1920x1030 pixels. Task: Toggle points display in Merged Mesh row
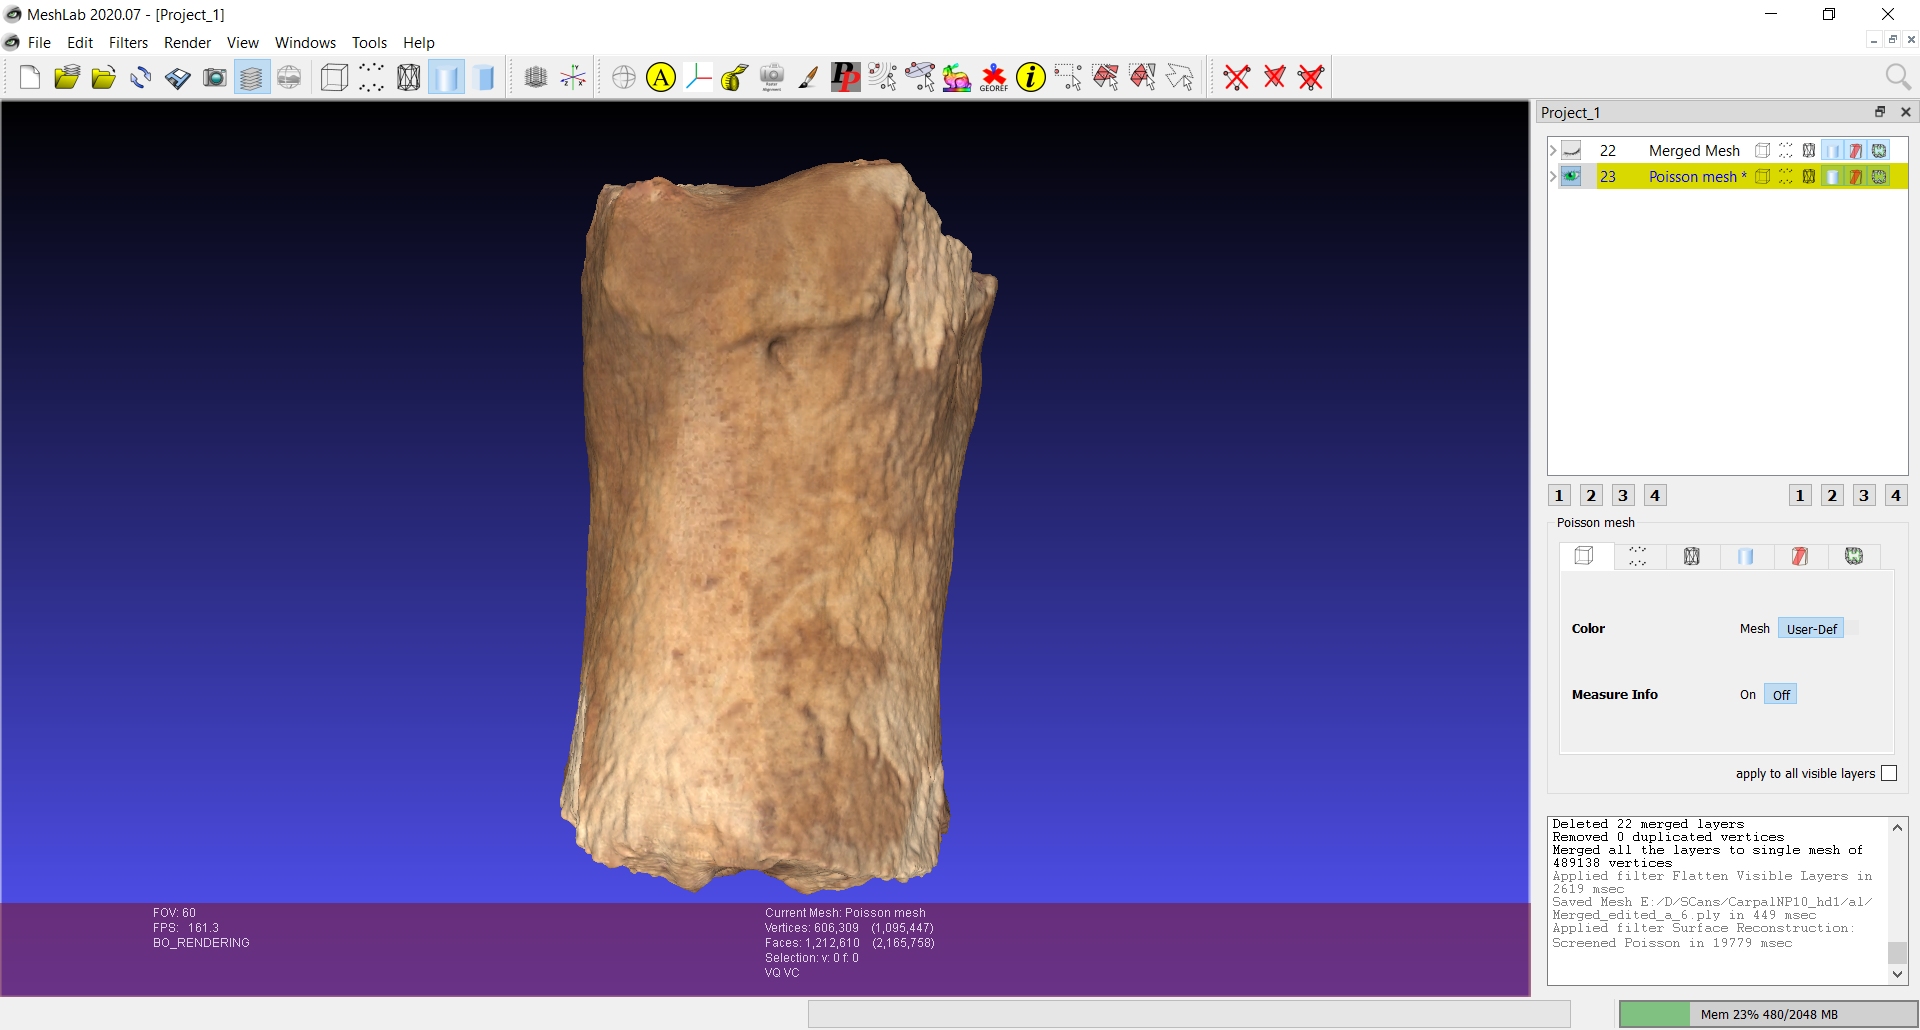pos(1786,150)
